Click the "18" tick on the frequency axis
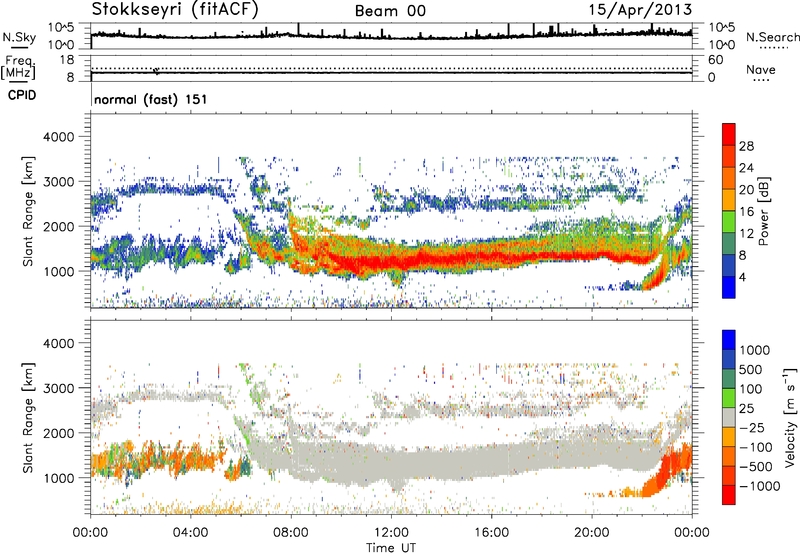The height and width of the screenshot is (554, 800). 67,60
